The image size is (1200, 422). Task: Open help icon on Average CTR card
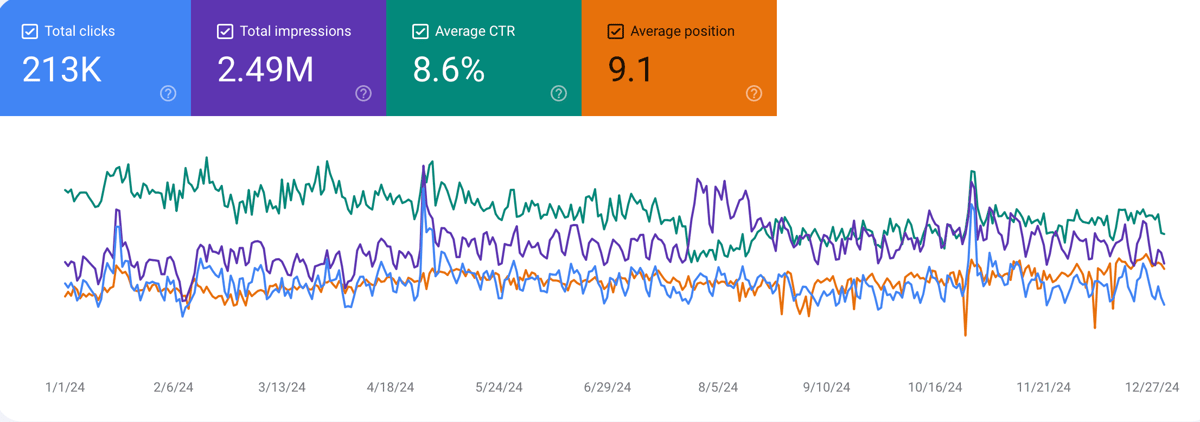[x=559, y=93]
